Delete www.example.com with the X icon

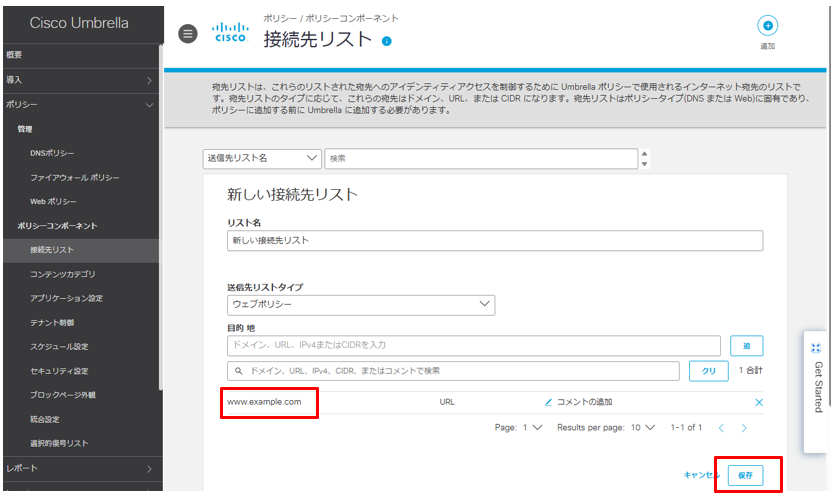[759, 403]
